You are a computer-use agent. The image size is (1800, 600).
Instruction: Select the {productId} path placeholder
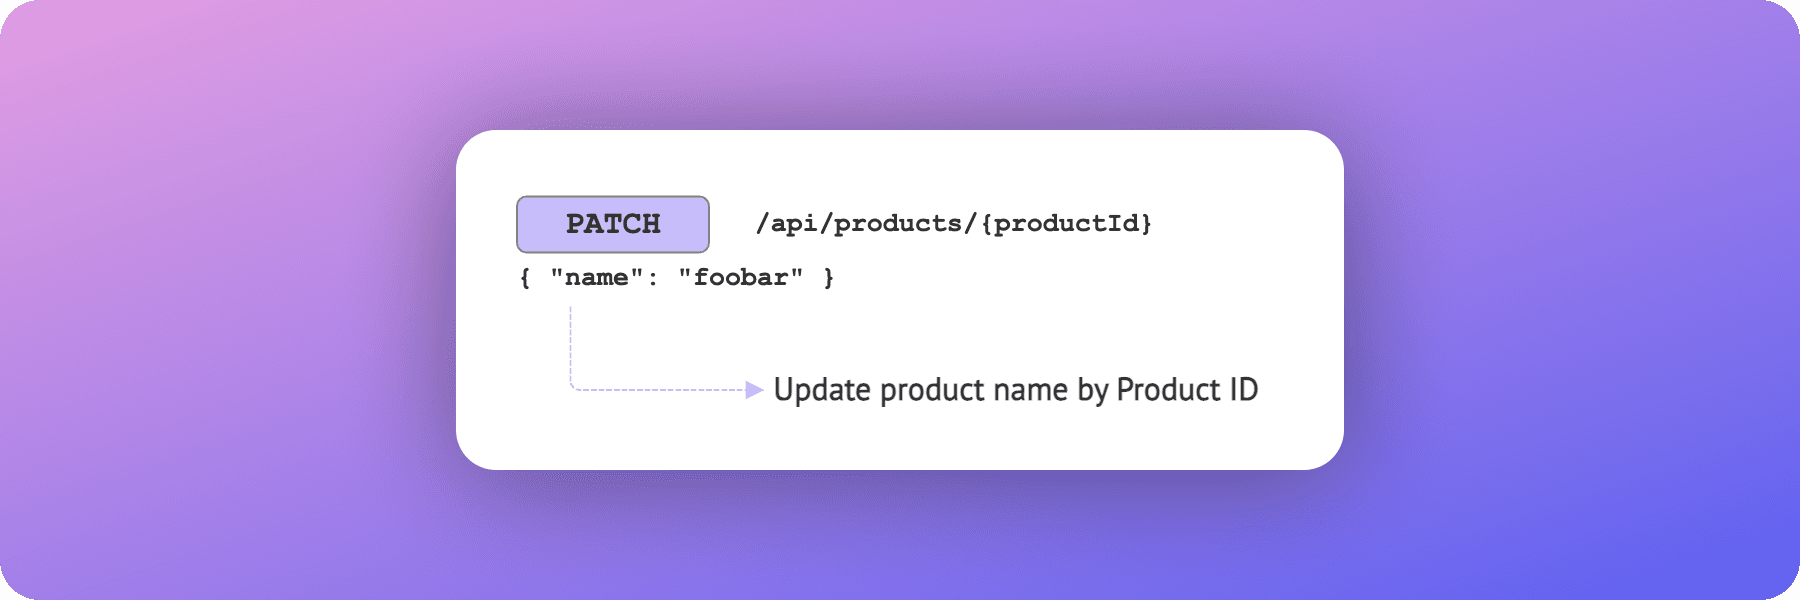[1067, 223]
